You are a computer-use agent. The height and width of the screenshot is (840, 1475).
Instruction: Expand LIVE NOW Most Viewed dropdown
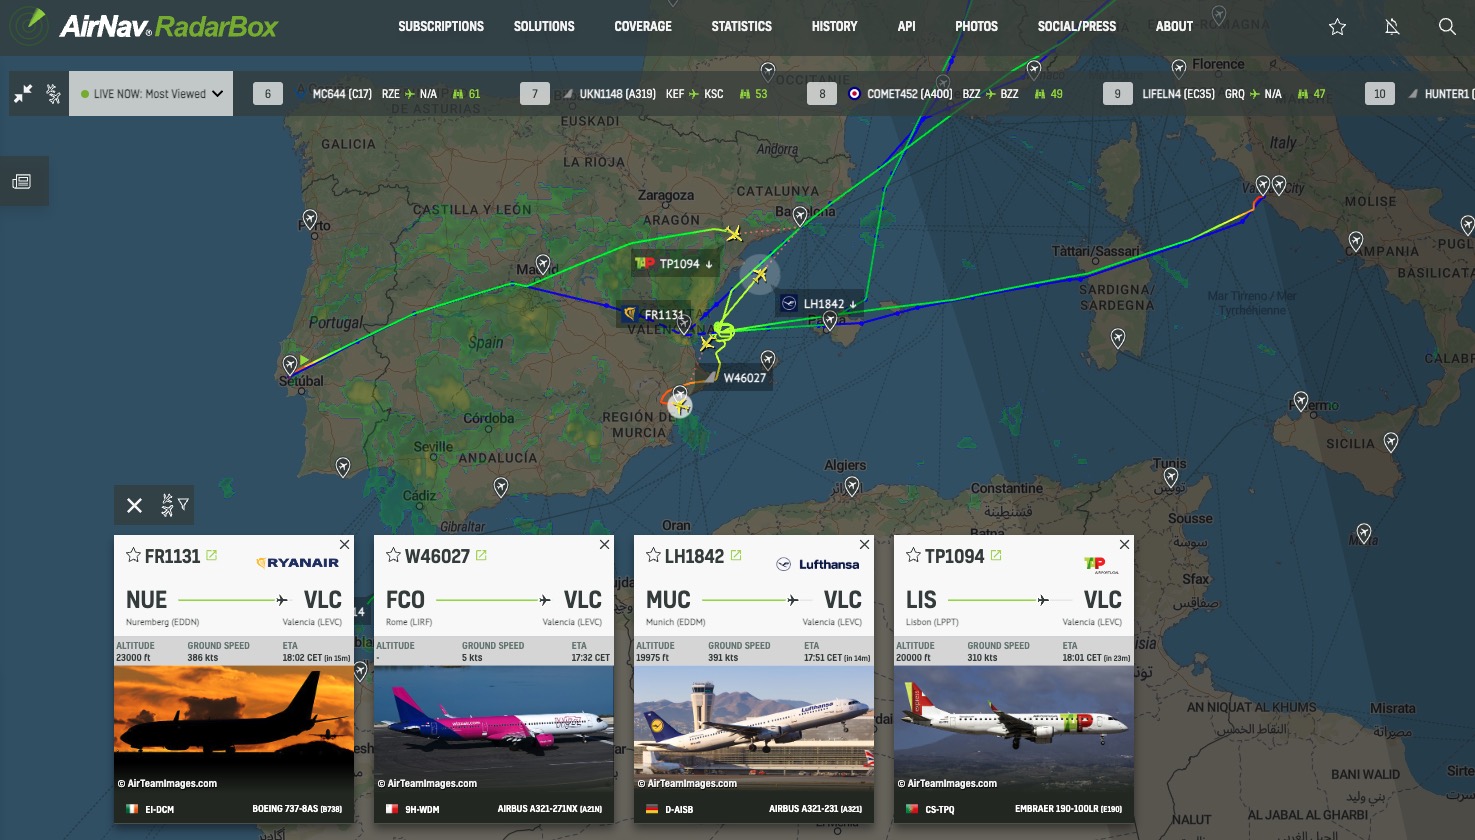(151, 94)
